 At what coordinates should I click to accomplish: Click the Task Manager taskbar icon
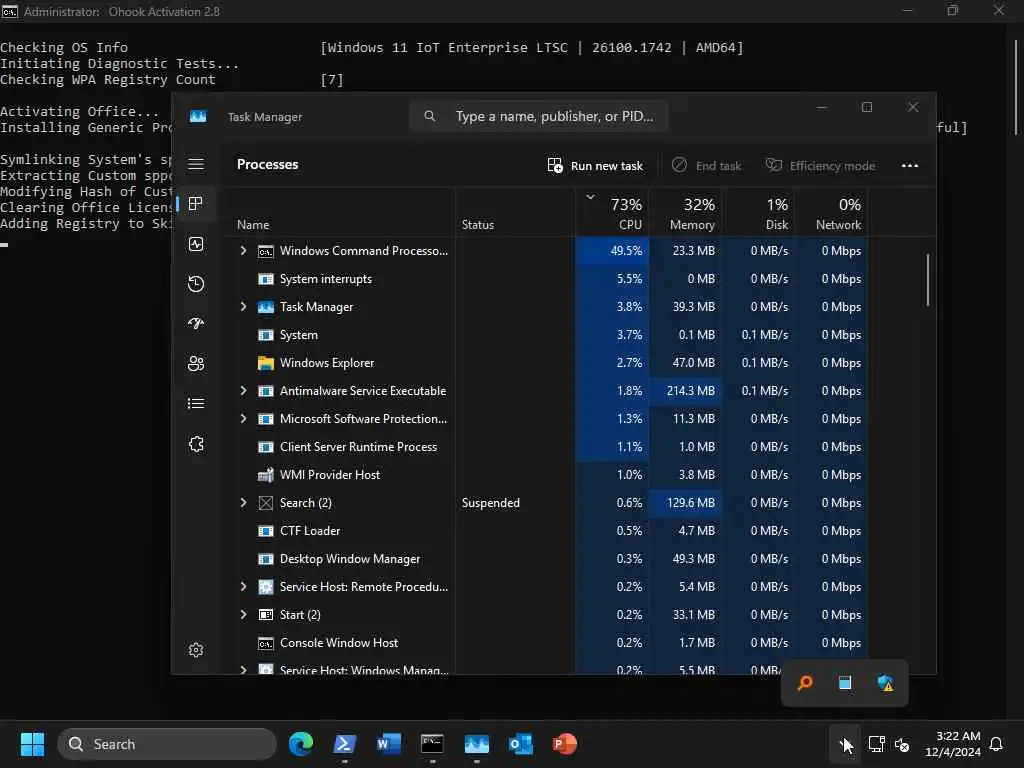[x=477, y=744]
